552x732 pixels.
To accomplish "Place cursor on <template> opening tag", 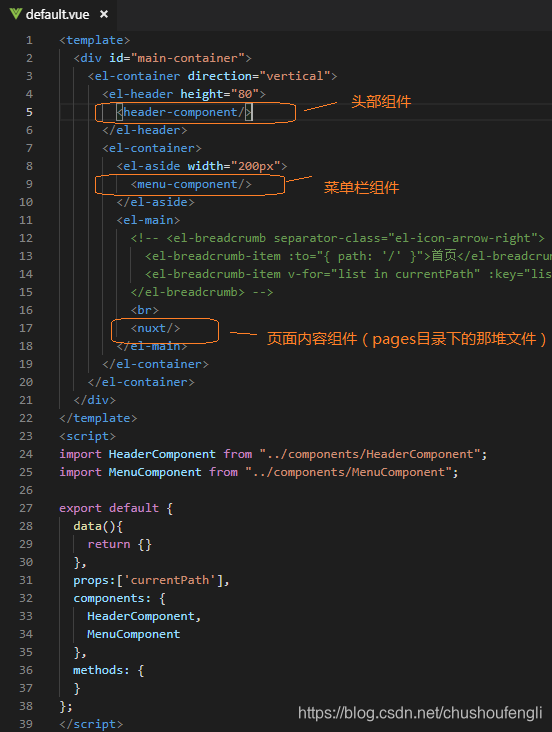I will click(x=94, y=40).
